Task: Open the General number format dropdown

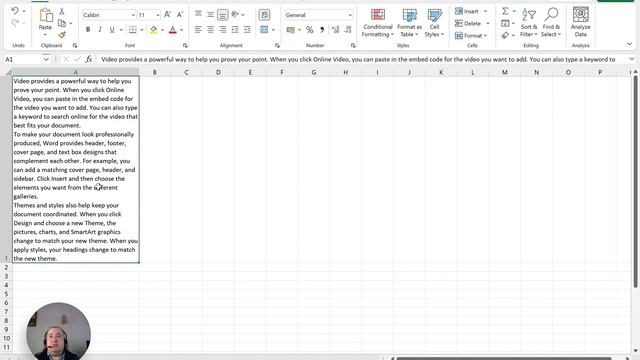Action: (350, 15)
